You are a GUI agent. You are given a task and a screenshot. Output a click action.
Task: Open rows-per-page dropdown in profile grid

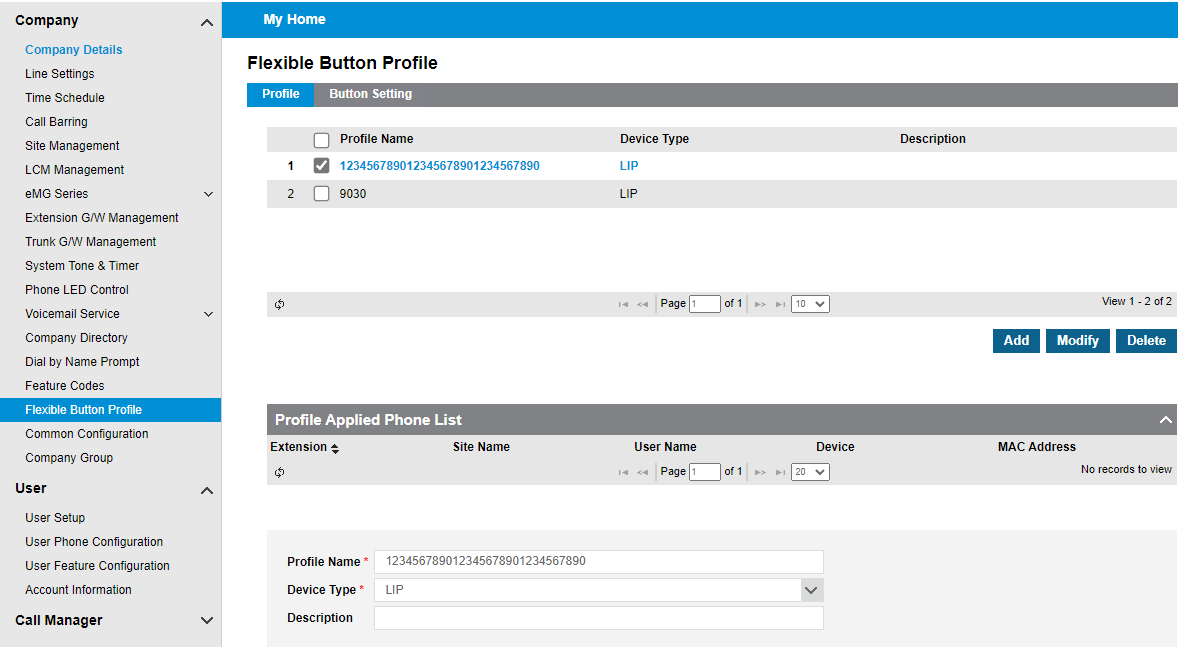pyautogui.click(x=810, y=304)
